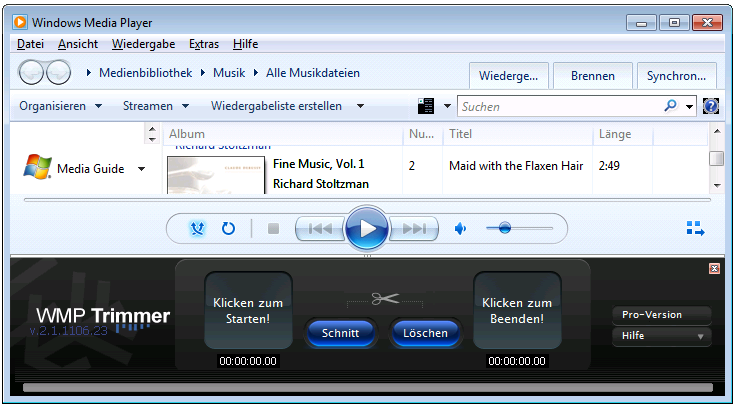Click the Musik breadcrumb
This screenshot has height=408, width=734.
click(229, 73)
